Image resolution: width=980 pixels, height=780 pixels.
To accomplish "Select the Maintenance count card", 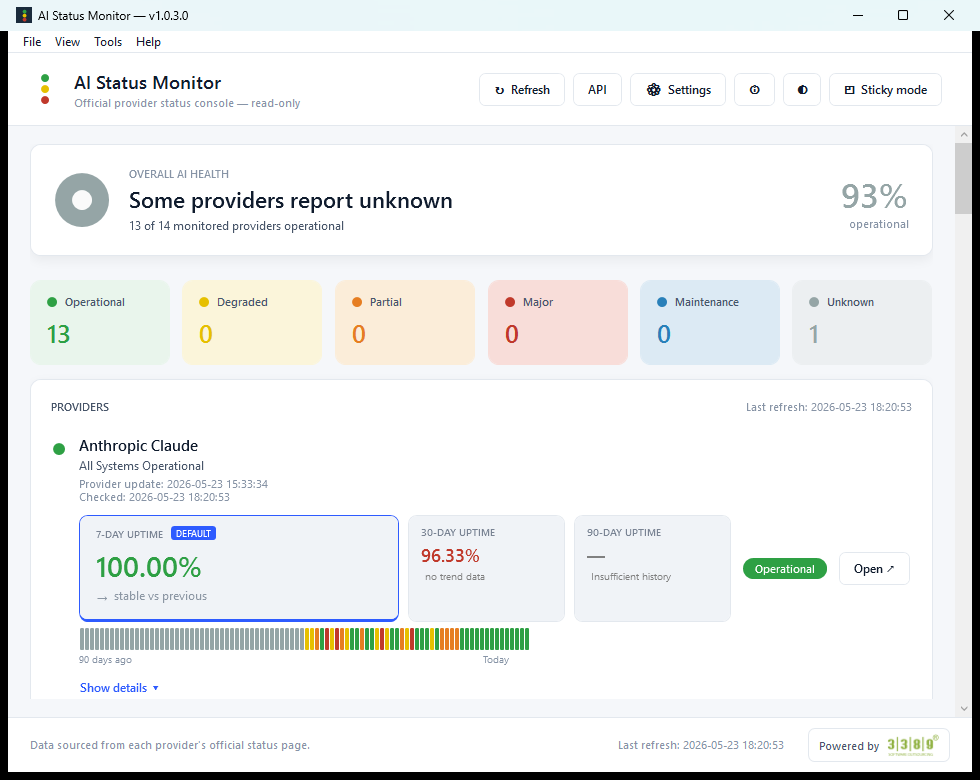I will tap(710, 322).
